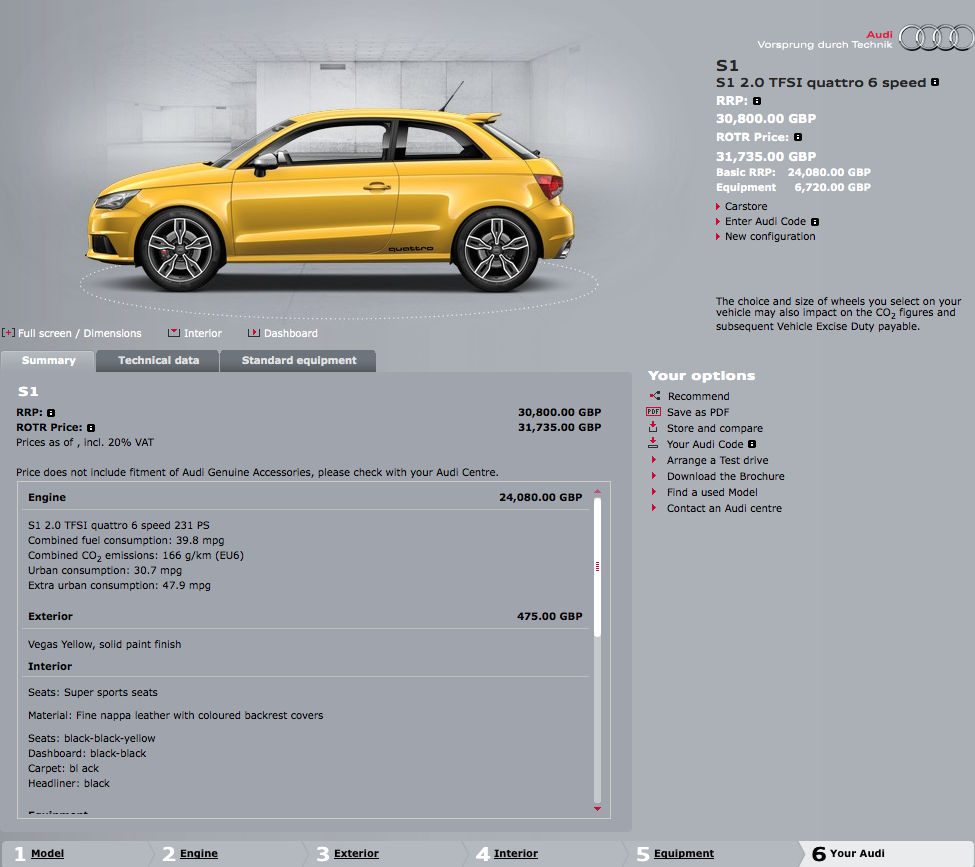Start a New configuration
Image resolution: width=975 pixels, height=867 pixels.
(769, 237)
